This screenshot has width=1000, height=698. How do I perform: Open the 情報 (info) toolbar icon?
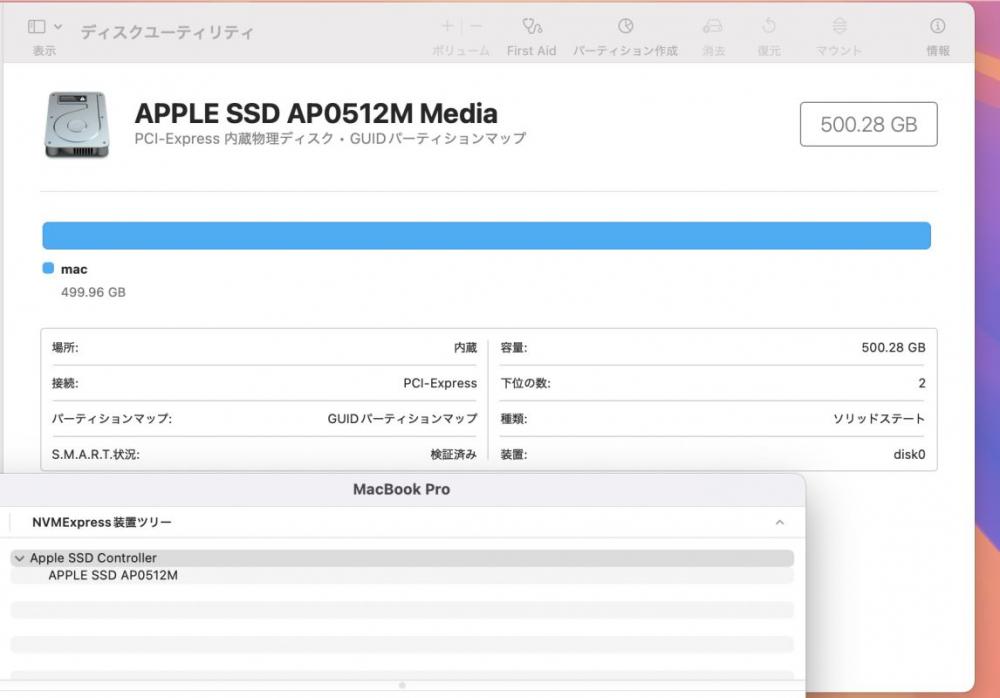pyautogui.click(x=938, y=26)
